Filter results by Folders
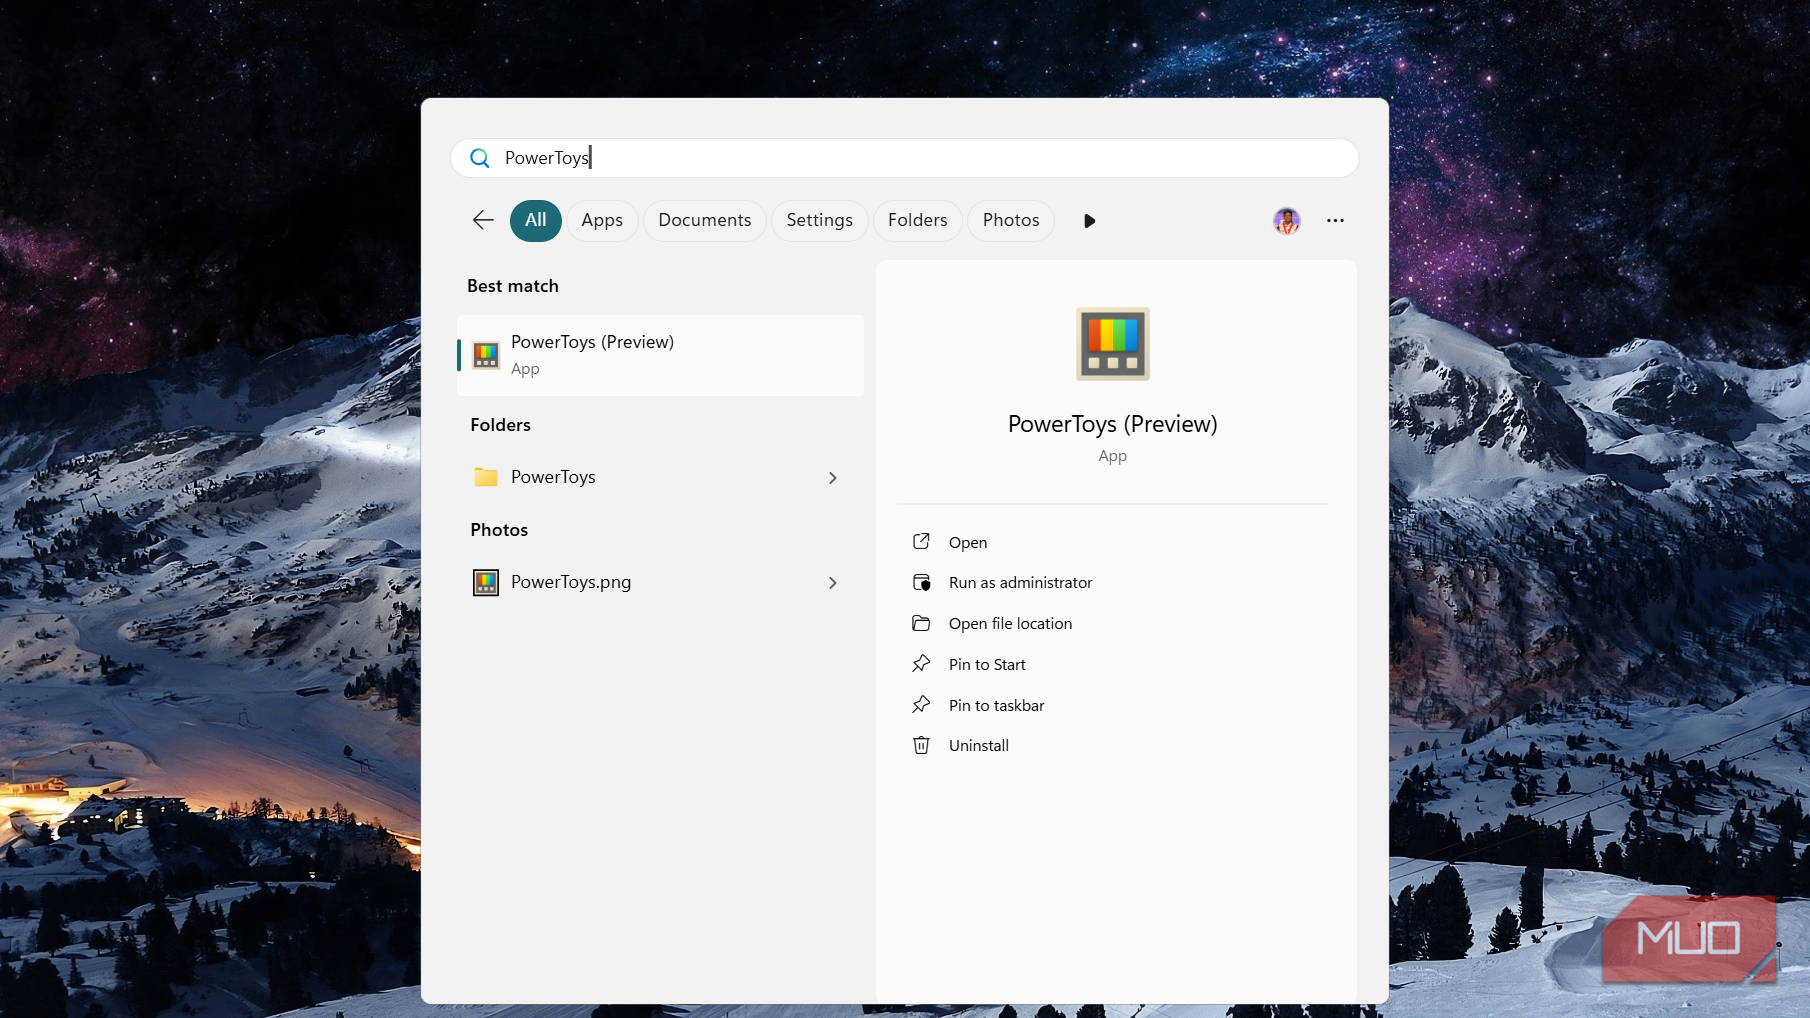This screenshot has height=1018, width=1810. [917, 220]
